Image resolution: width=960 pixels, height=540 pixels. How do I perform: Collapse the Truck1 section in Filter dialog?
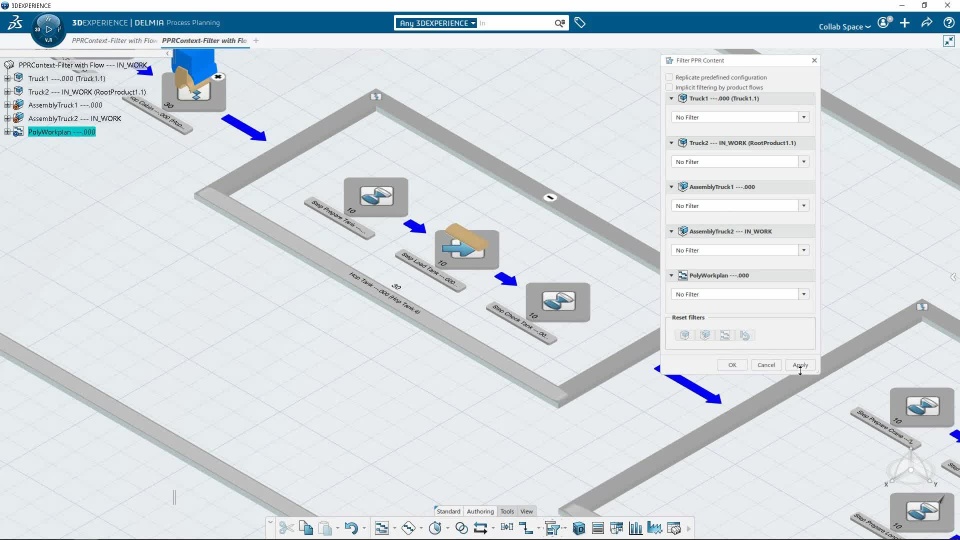tap(671, 99)
